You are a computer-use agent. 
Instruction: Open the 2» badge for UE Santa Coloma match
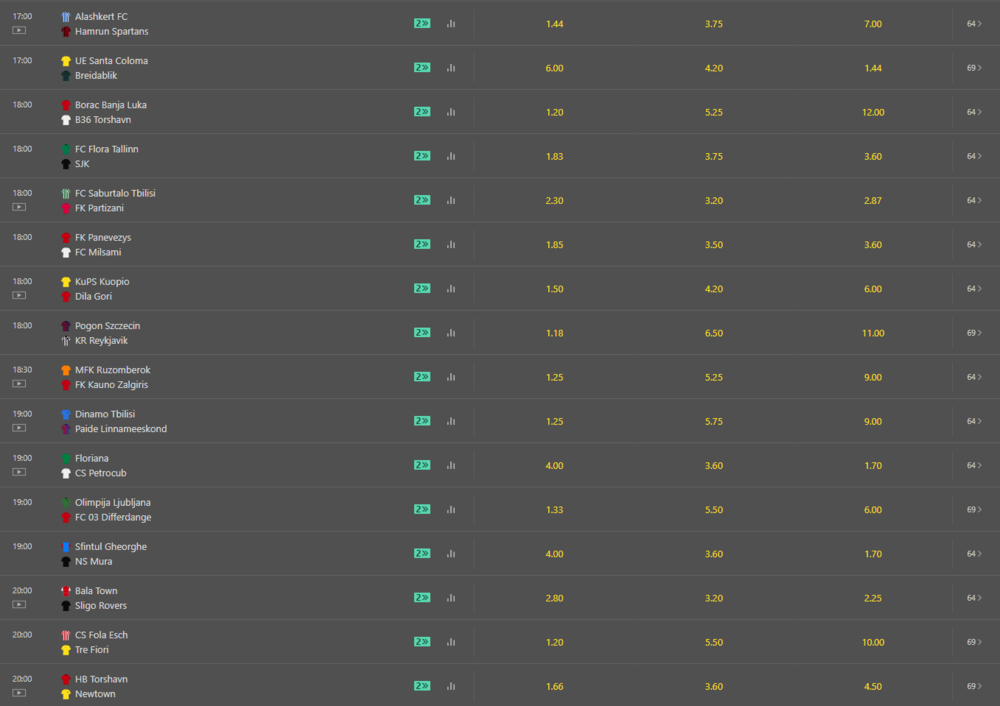(x=422, y=68)
